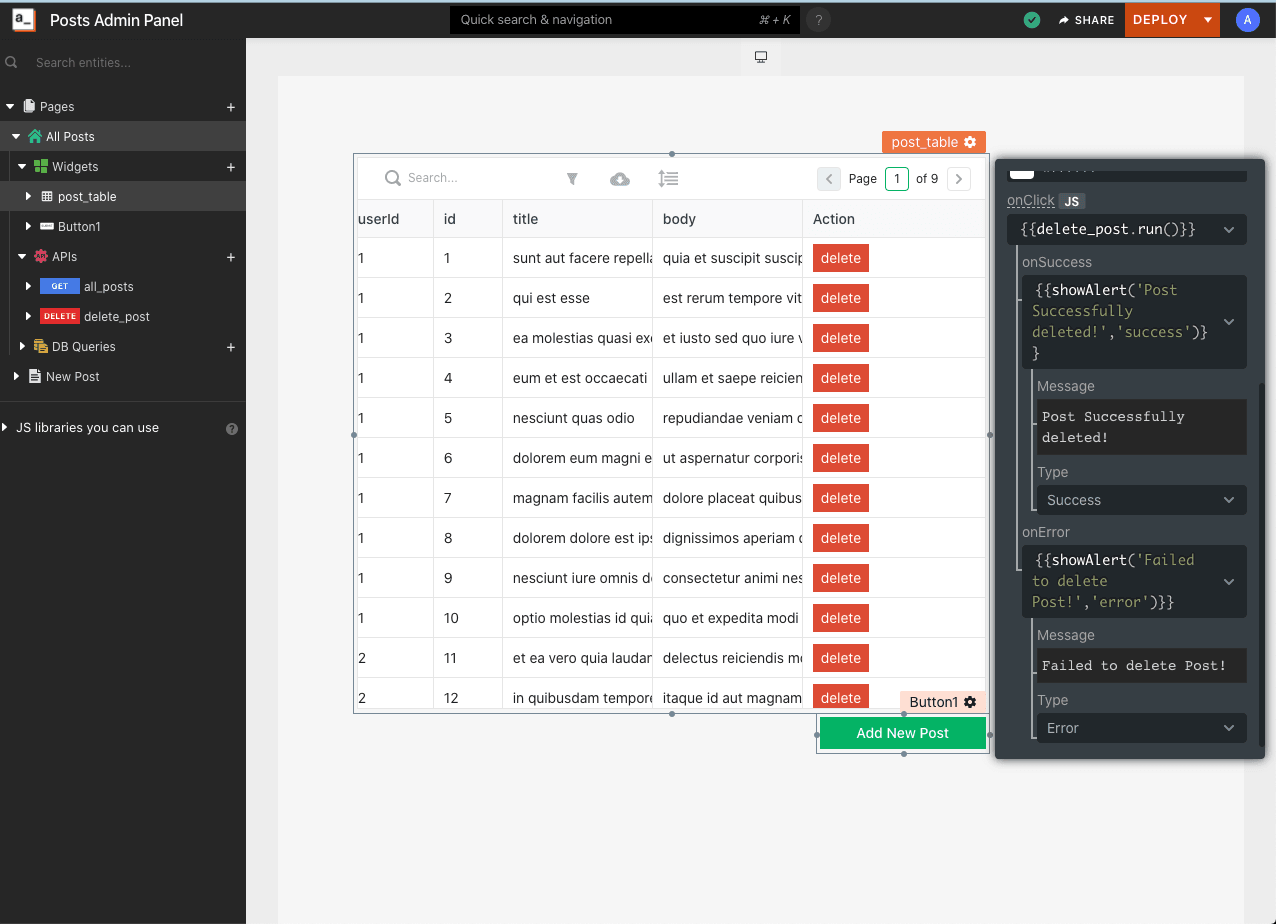Select the delete_post API in sidebar
This screenshot has width=1276, height=924.
click(116, 317)
